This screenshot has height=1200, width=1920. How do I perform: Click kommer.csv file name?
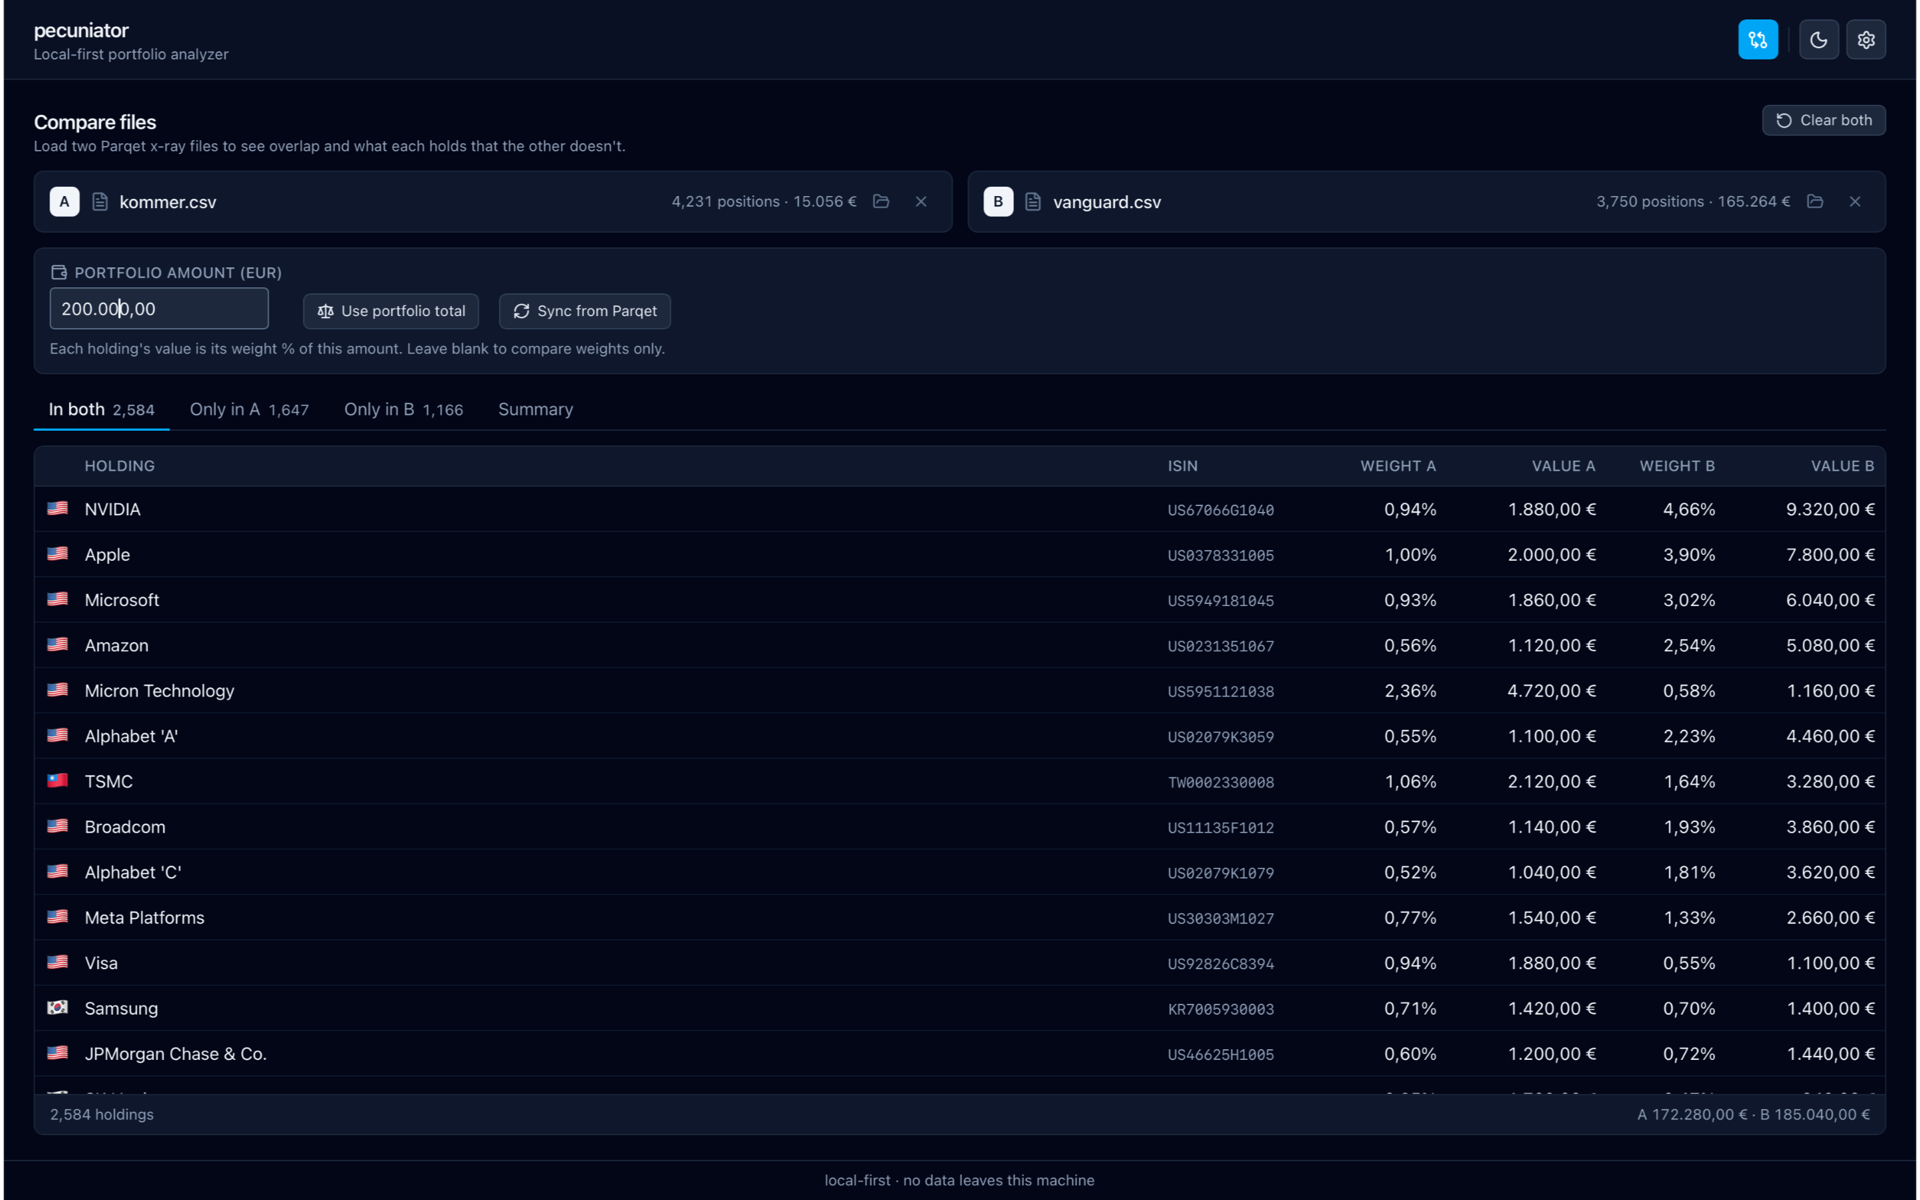[168, 202]
